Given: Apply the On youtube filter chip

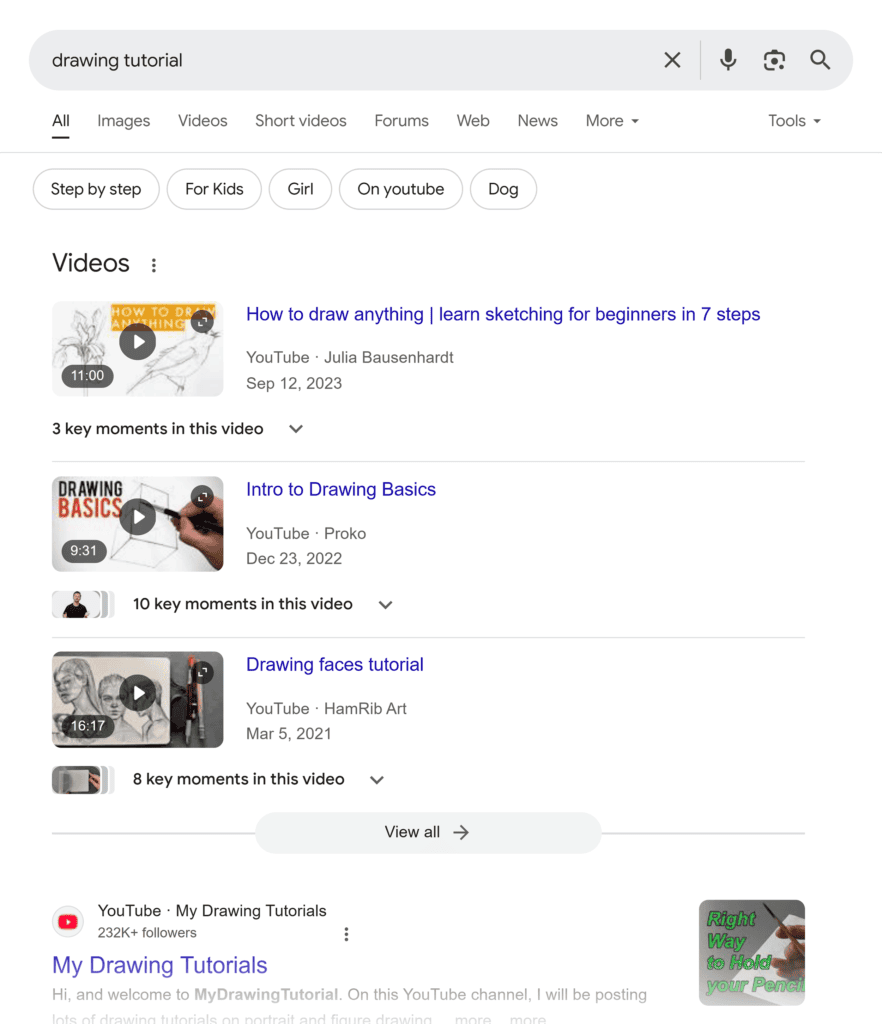Looking at the screenshot, I should tap(400, 189).
